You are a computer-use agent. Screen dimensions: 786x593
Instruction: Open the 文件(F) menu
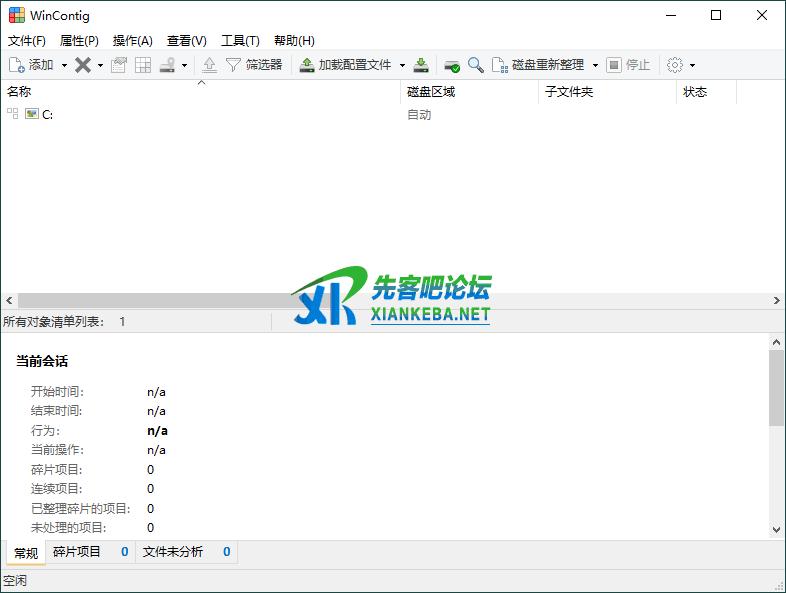tap(27, 41)
